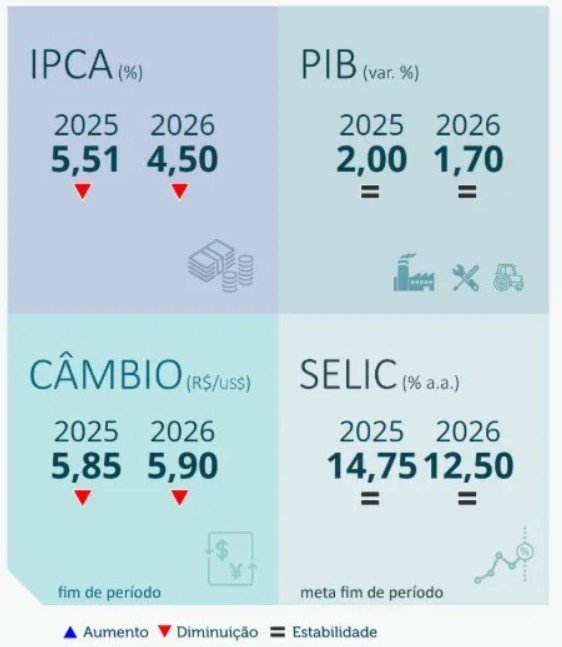Click red down arrow under Câmbio 5,85
Viewport: 562px width, 647px height.
coord(83,498)
